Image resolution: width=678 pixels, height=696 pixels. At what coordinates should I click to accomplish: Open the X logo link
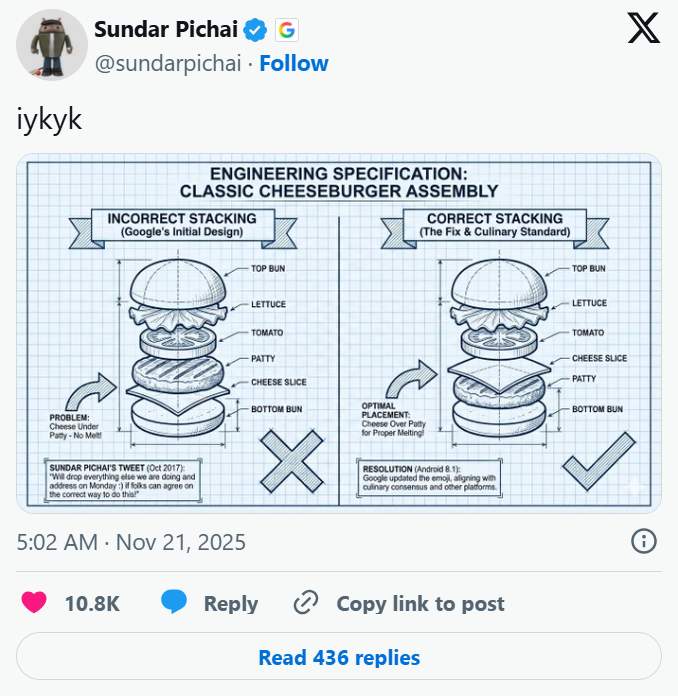pyautogui.click(x=643, y=29)
